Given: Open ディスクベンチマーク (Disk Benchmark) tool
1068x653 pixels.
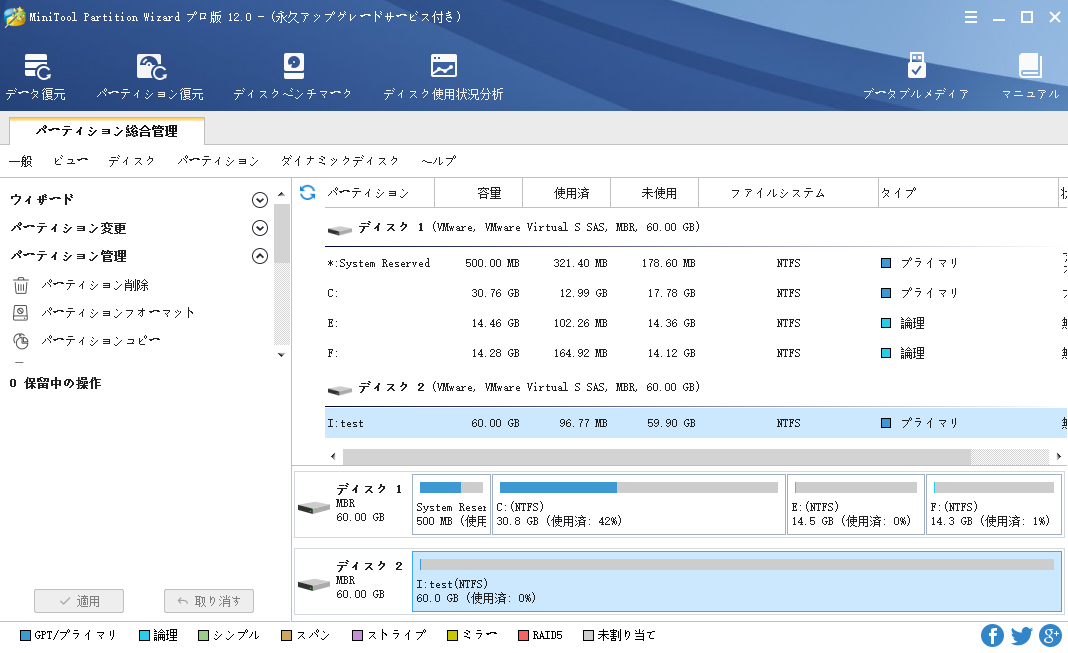Looking at the screenshot, I should 293,77.
